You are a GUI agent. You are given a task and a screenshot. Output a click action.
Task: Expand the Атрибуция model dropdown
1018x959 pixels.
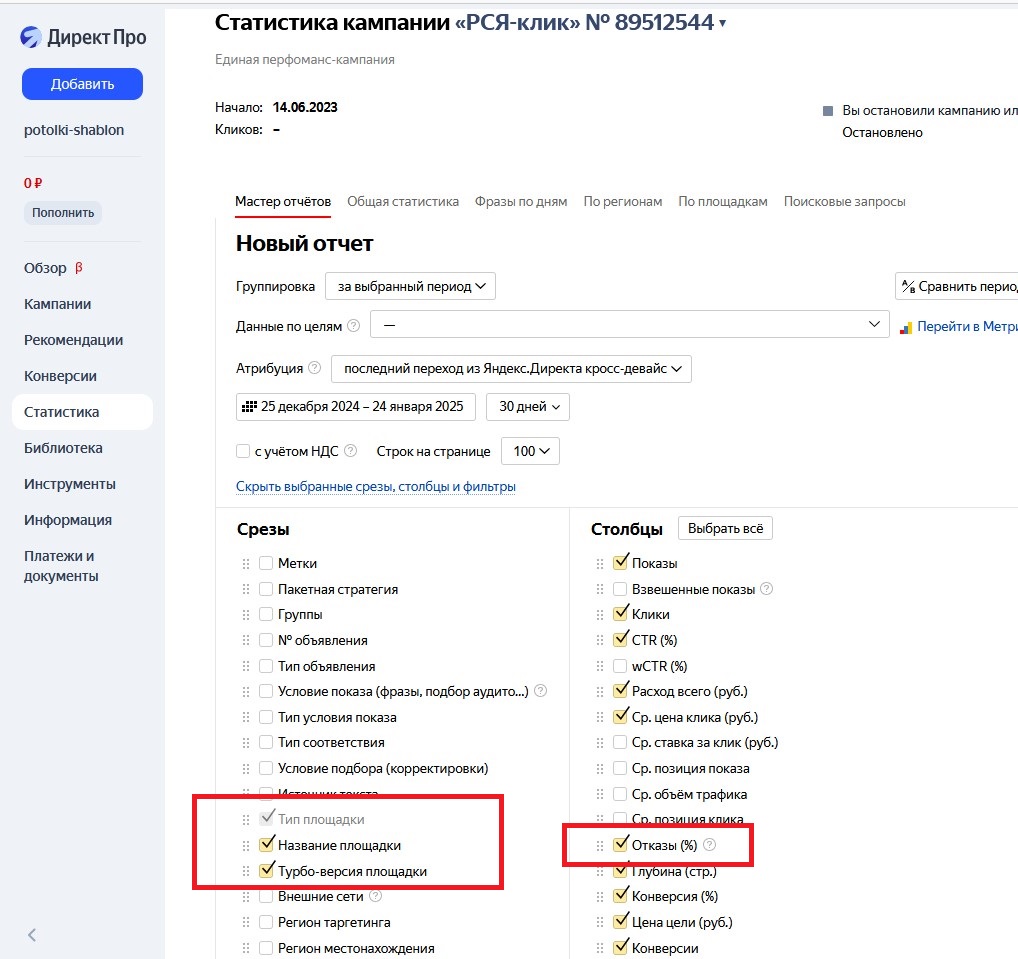click(x=511, y=368)
